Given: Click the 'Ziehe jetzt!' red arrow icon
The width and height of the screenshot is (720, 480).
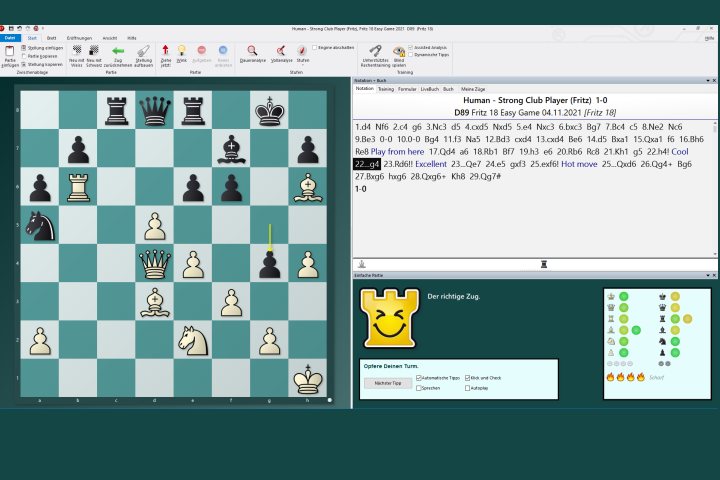Looking at the screenshot, I should [x=165, y=50].
